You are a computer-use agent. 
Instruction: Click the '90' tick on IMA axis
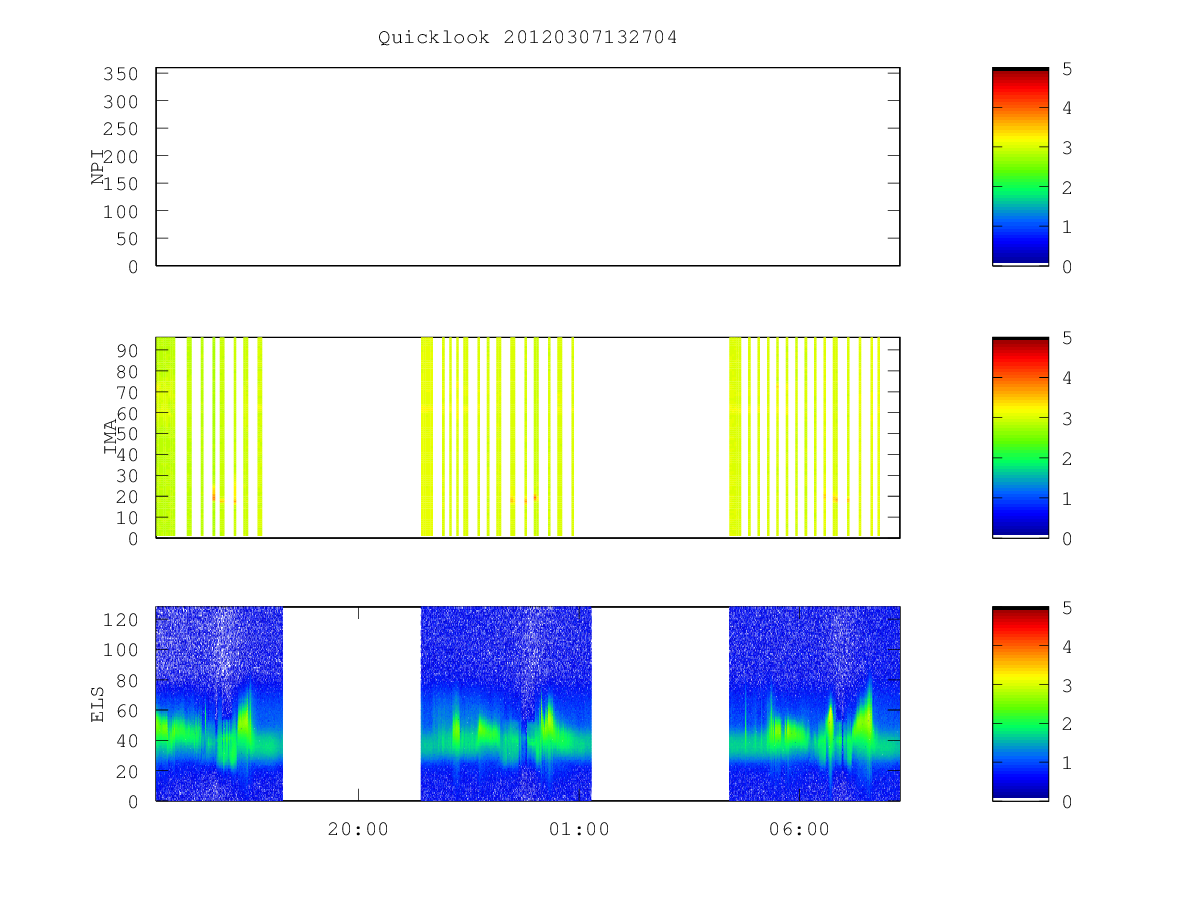click(x=126, y=350)
